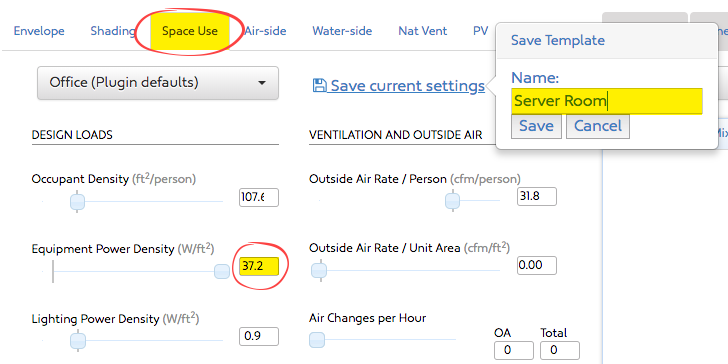
Task: Select the Nat Vent tab
Action: [422, 31]
